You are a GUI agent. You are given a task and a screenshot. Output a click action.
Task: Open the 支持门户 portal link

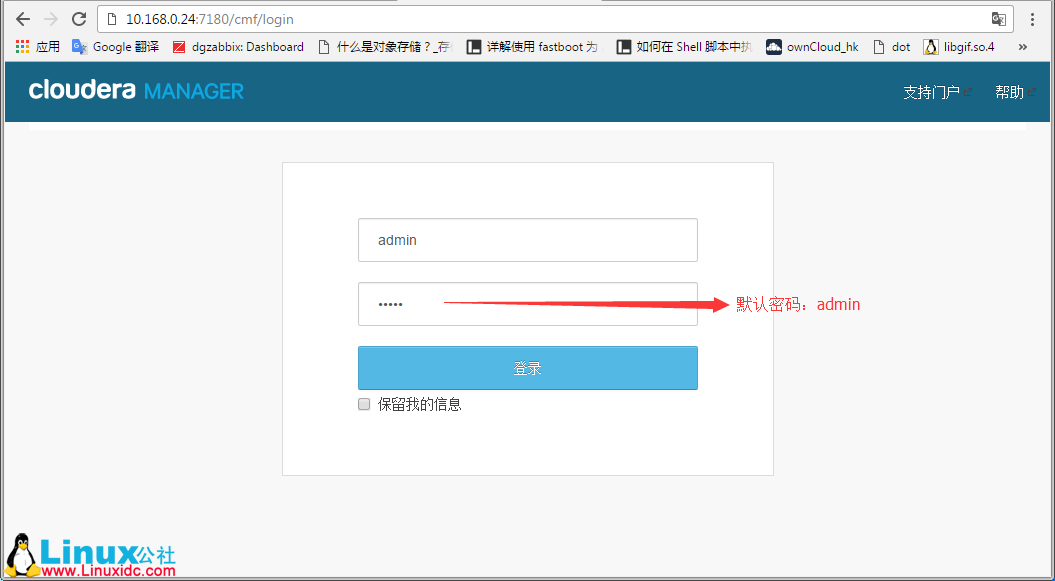point(934,91)
